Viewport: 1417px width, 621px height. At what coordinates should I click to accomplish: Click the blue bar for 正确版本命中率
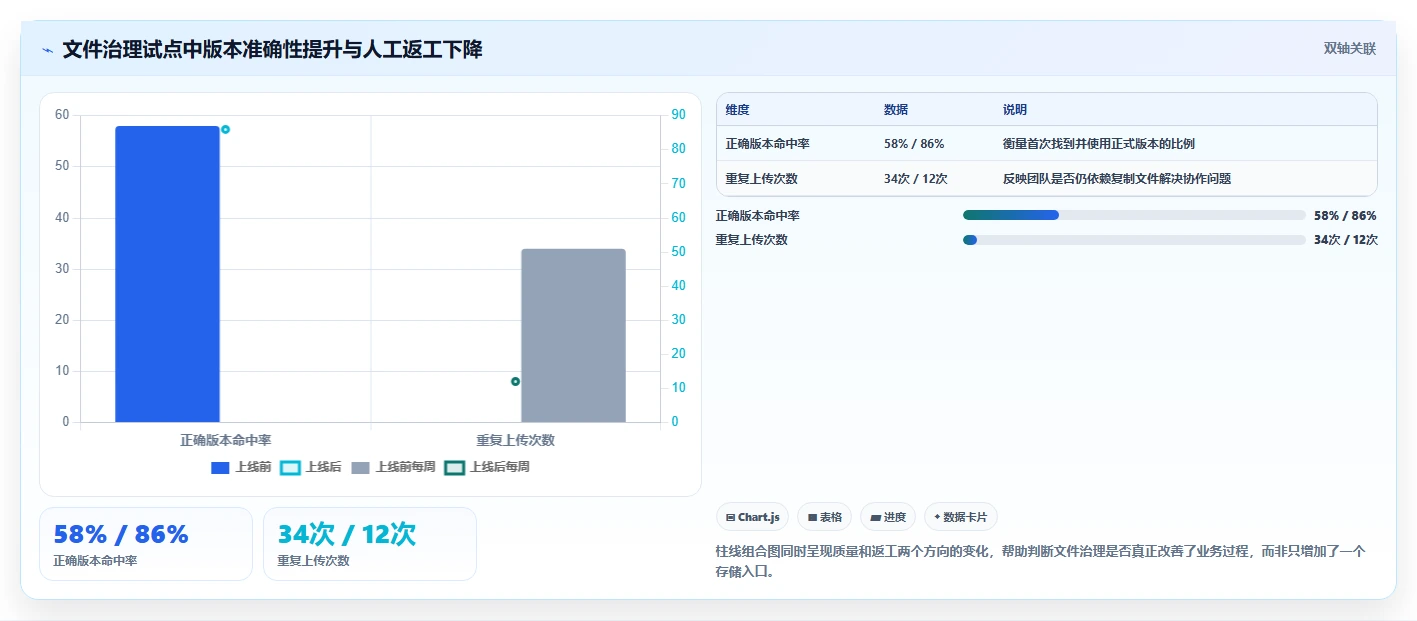tap(167, 274)
